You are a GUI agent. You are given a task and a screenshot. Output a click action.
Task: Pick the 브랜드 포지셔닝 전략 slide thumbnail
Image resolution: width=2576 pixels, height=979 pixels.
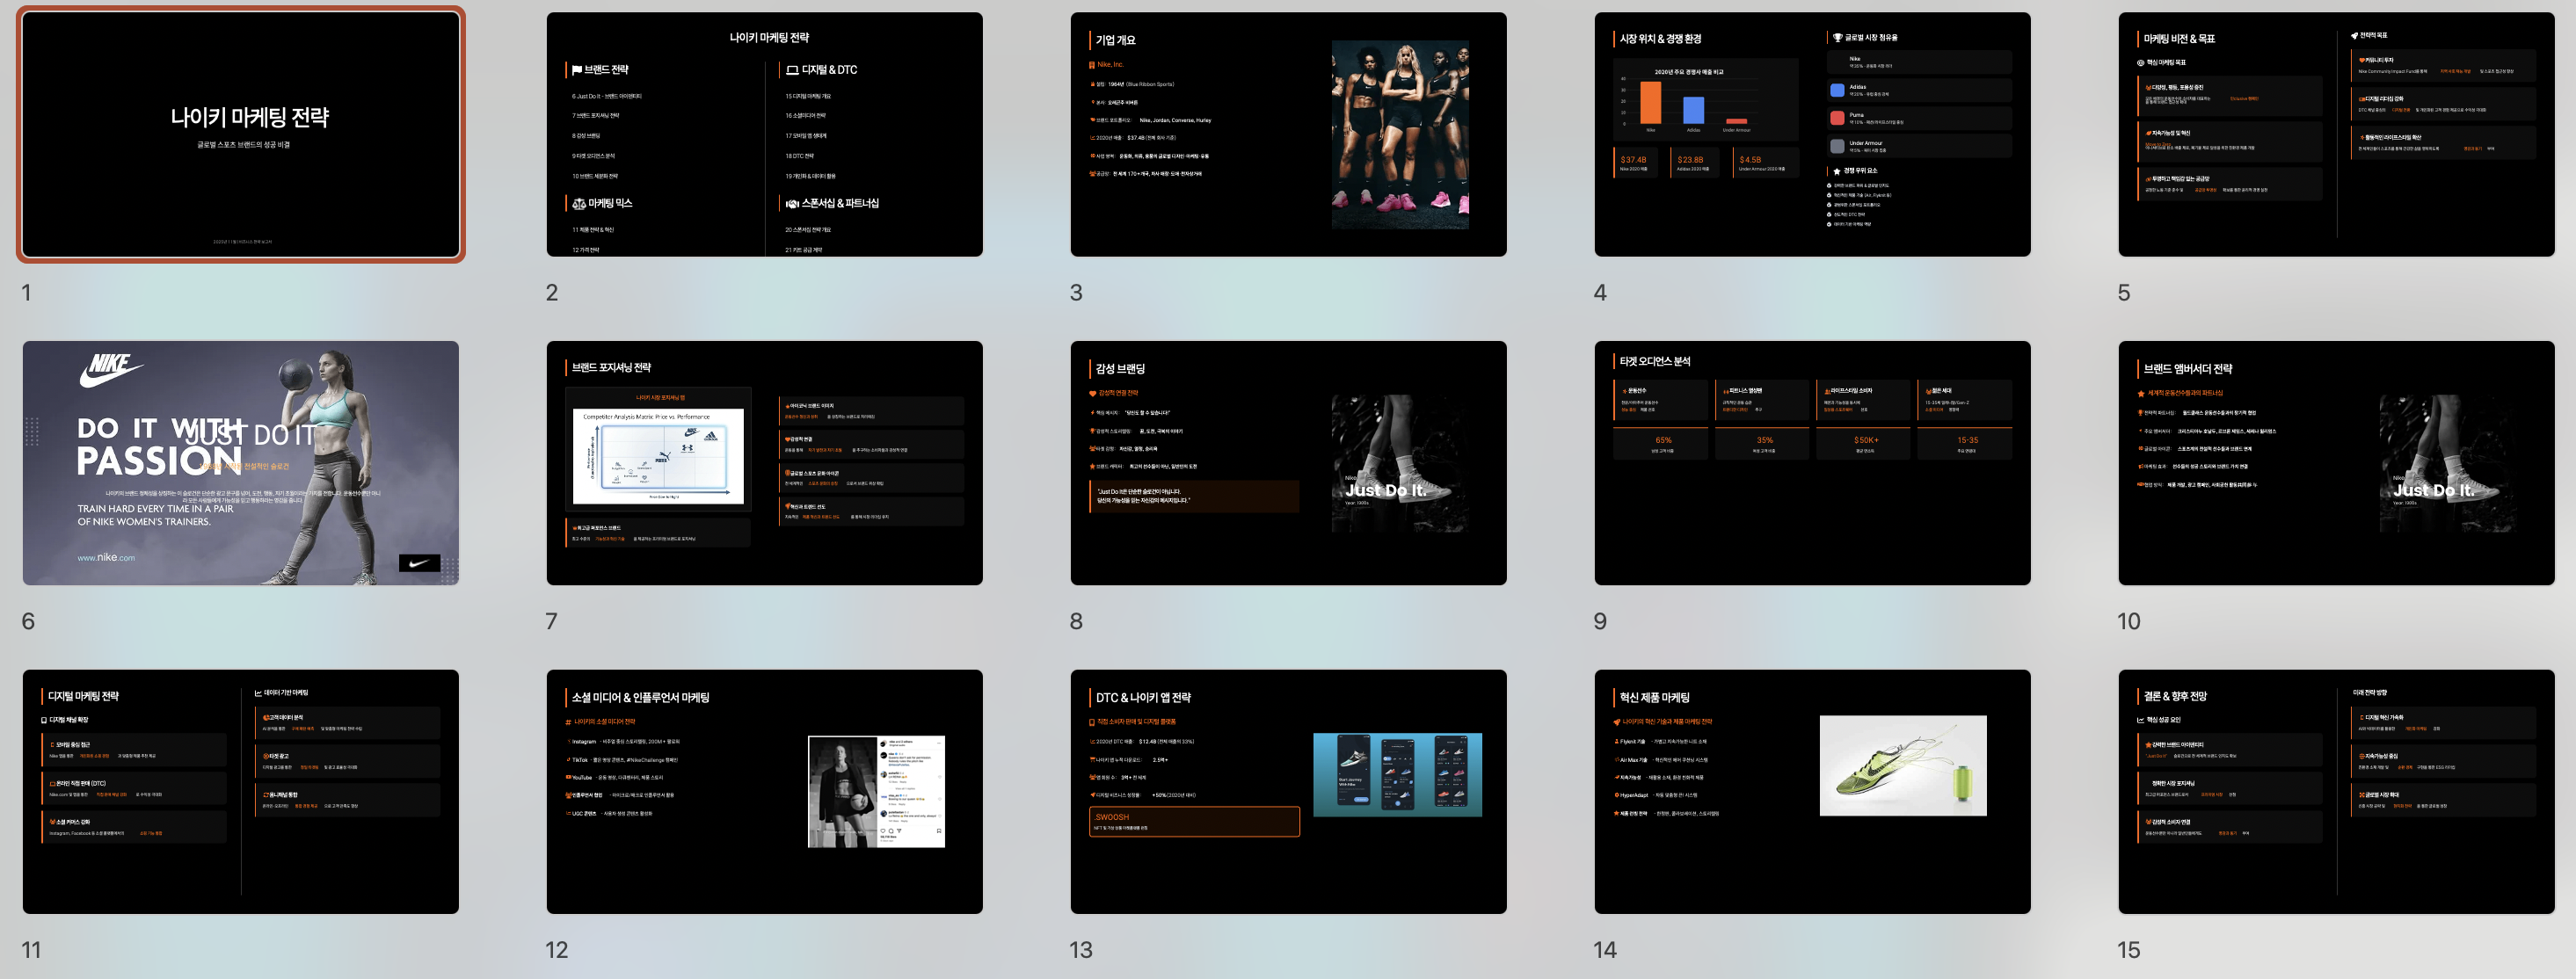tap(764, 463)
